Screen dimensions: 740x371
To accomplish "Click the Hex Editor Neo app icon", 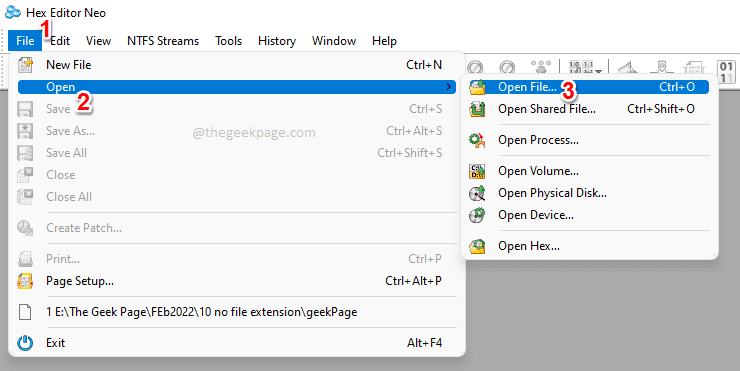I will [13, 13].
